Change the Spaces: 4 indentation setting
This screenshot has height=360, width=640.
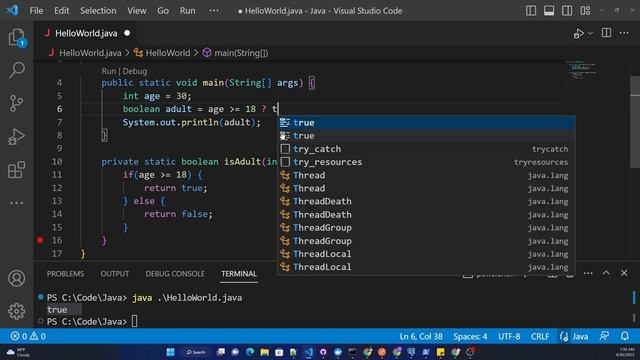coord(470,336)
